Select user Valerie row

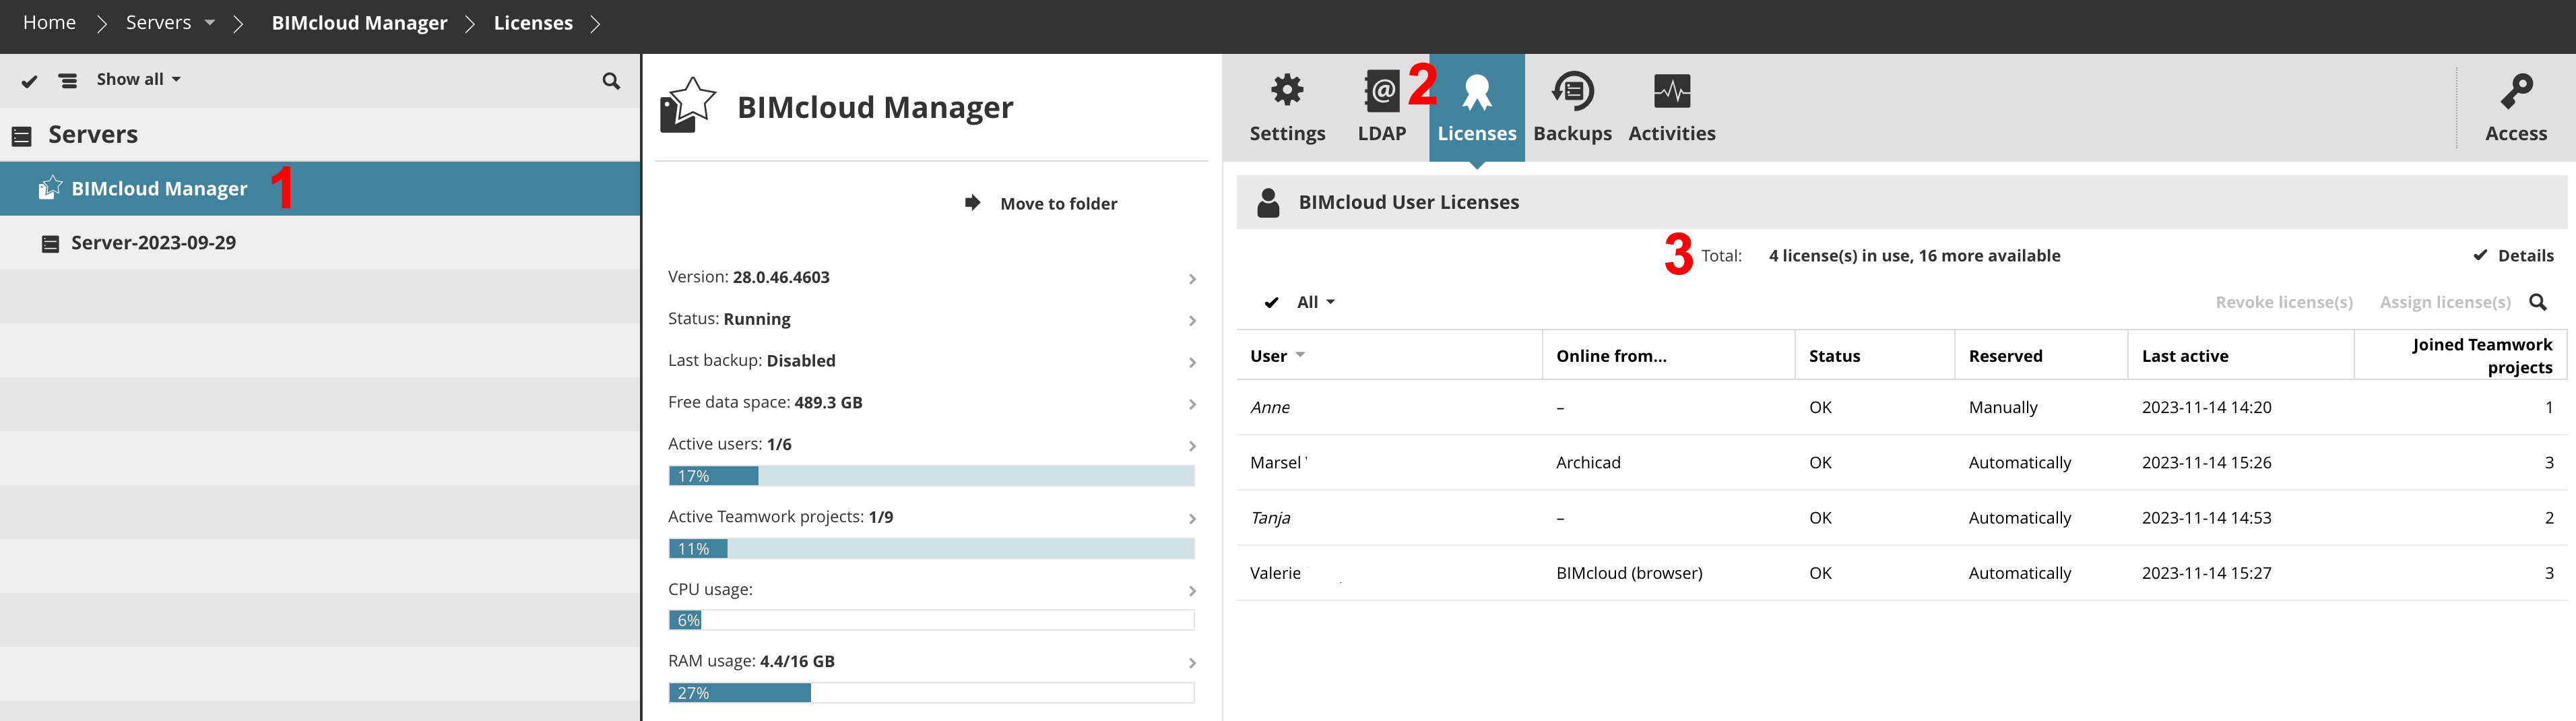point(1901,573)
